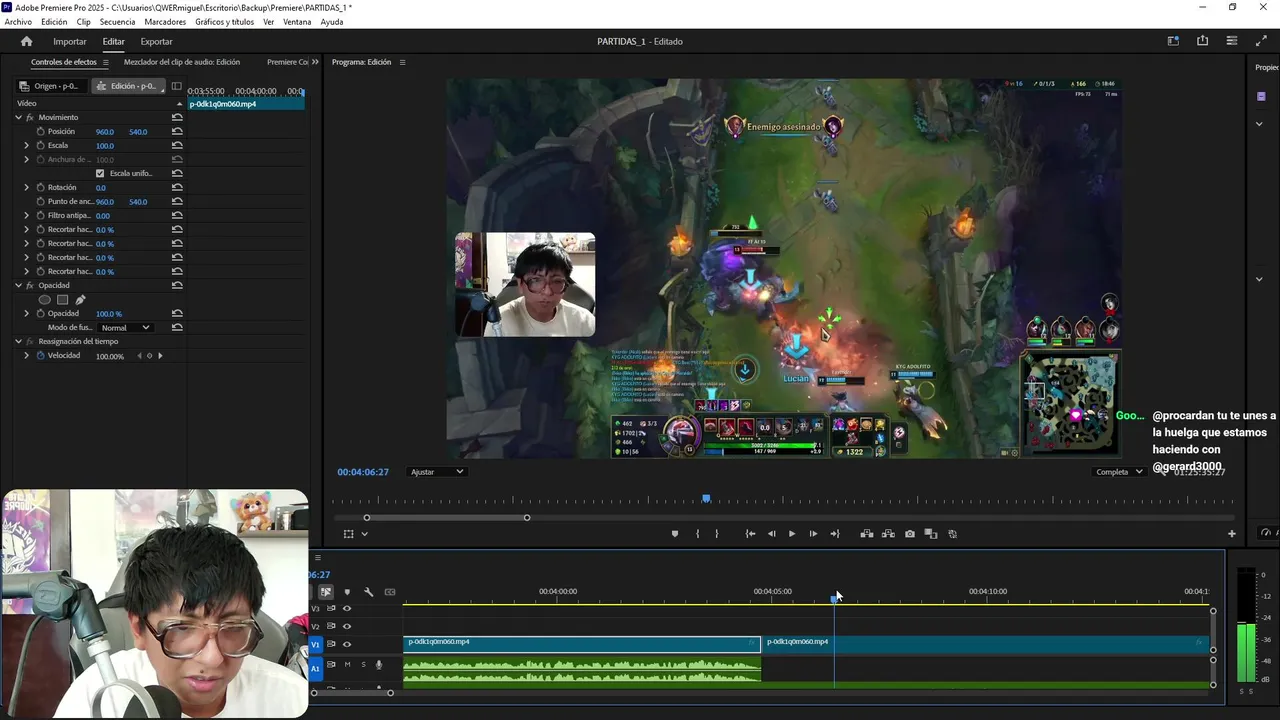Open Completa playback resolution dropdown
1280x720 pixels.
click(1119, 472)
